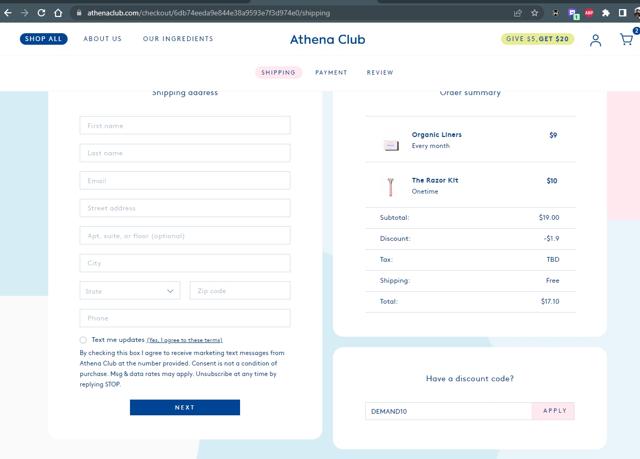Toggle the browser side panel icon
640x459 pixels.
coord(622,13)
